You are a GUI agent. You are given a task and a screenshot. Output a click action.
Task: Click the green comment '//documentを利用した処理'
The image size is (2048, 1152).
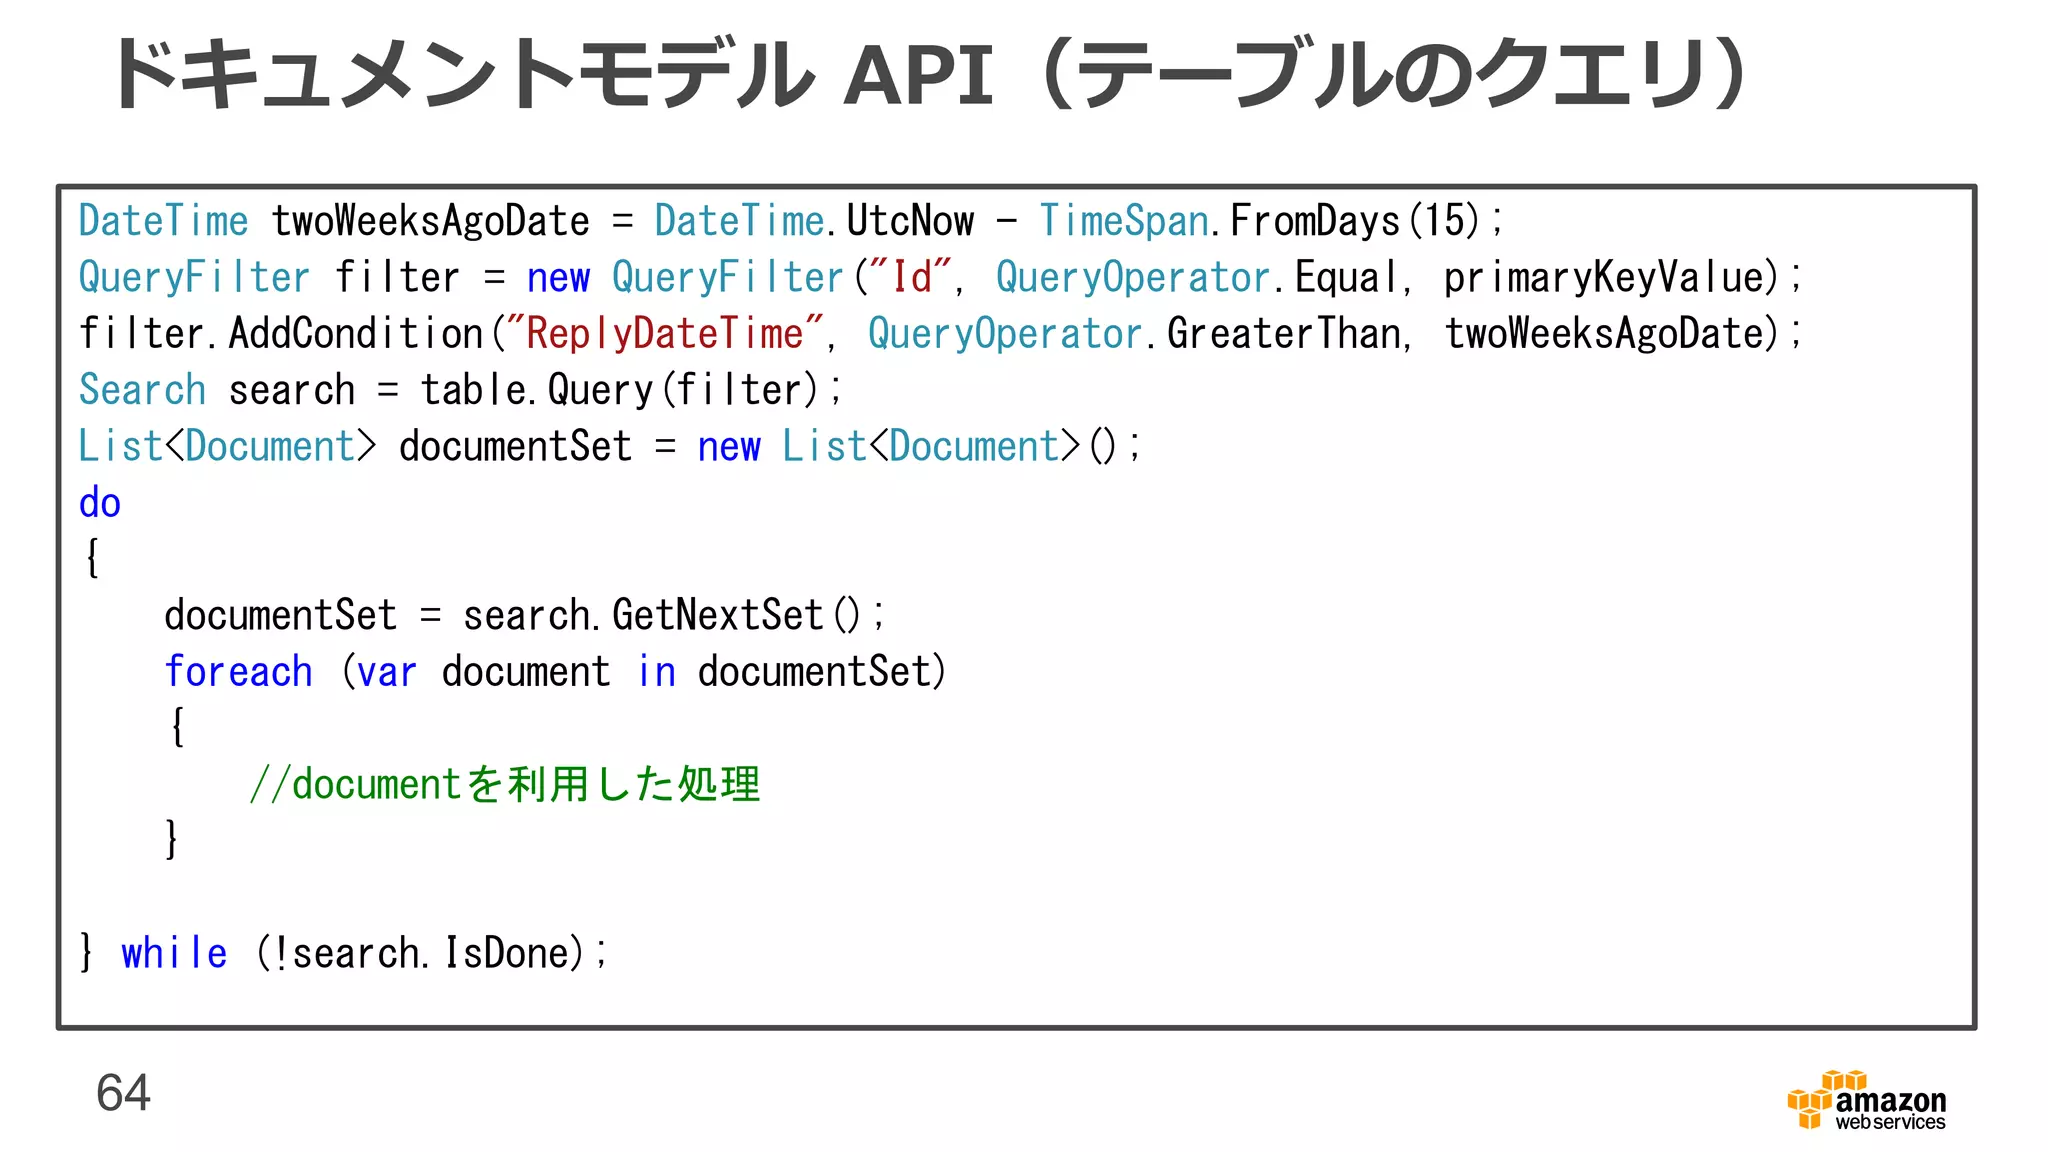click(x=505, y=784)
